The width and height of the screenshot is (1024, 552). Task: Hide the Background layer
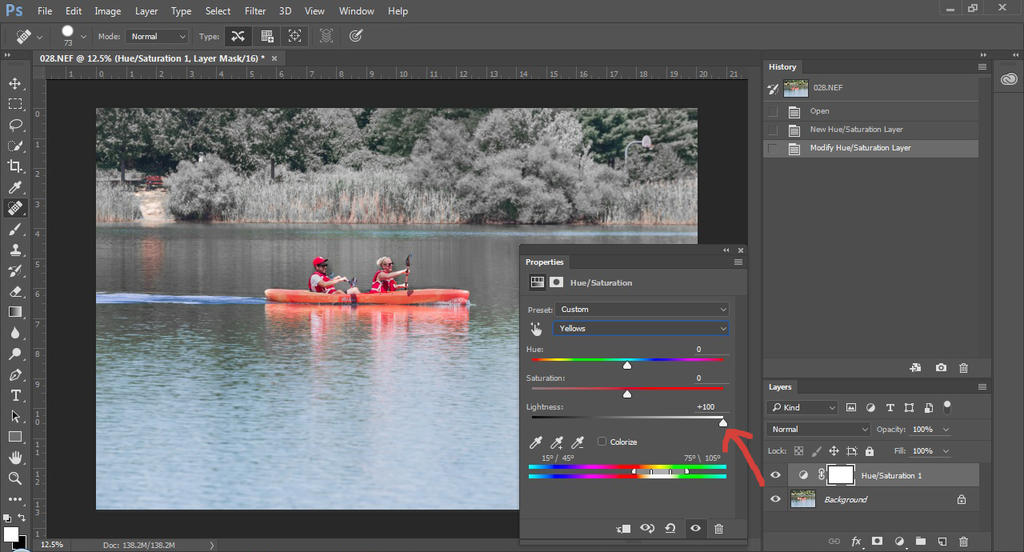pos(775,499)
